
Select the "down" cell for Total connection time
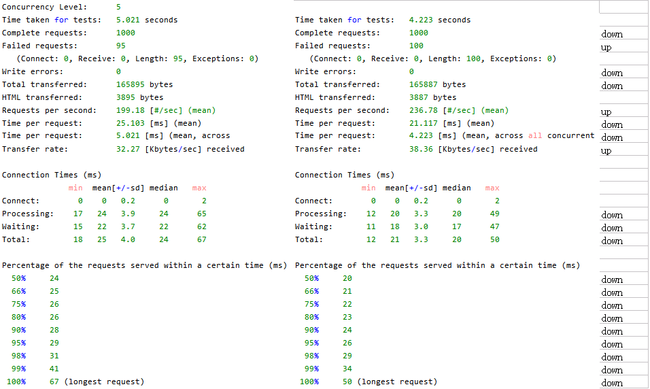(624, 240)
